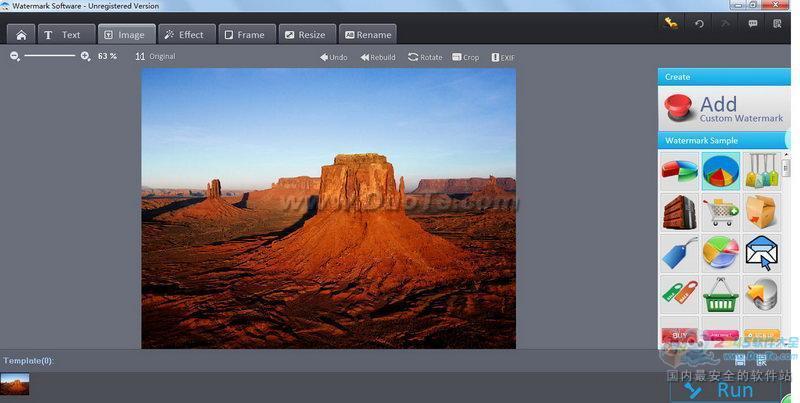Click the zoom level slider track
This screenshot has height=403, width=800.
tap(50, 56)
